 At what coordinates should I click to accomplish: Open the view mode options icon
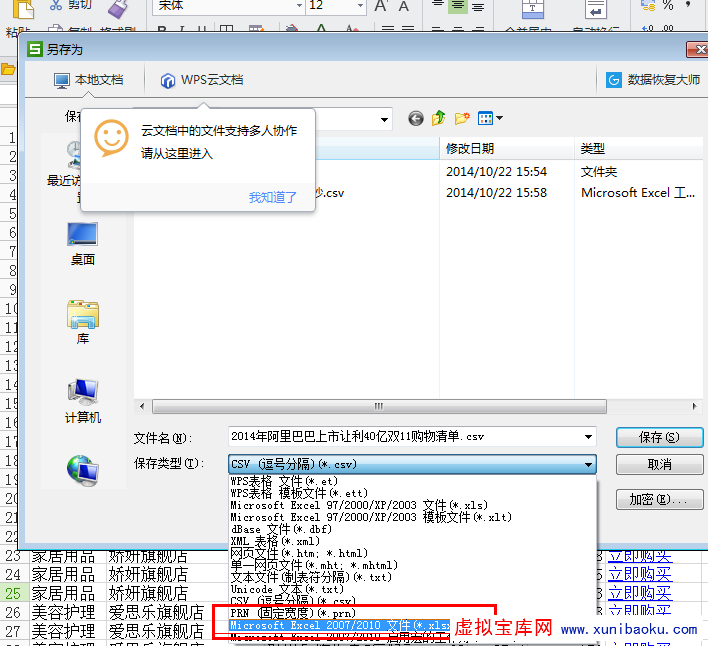[x=489, y=119]
